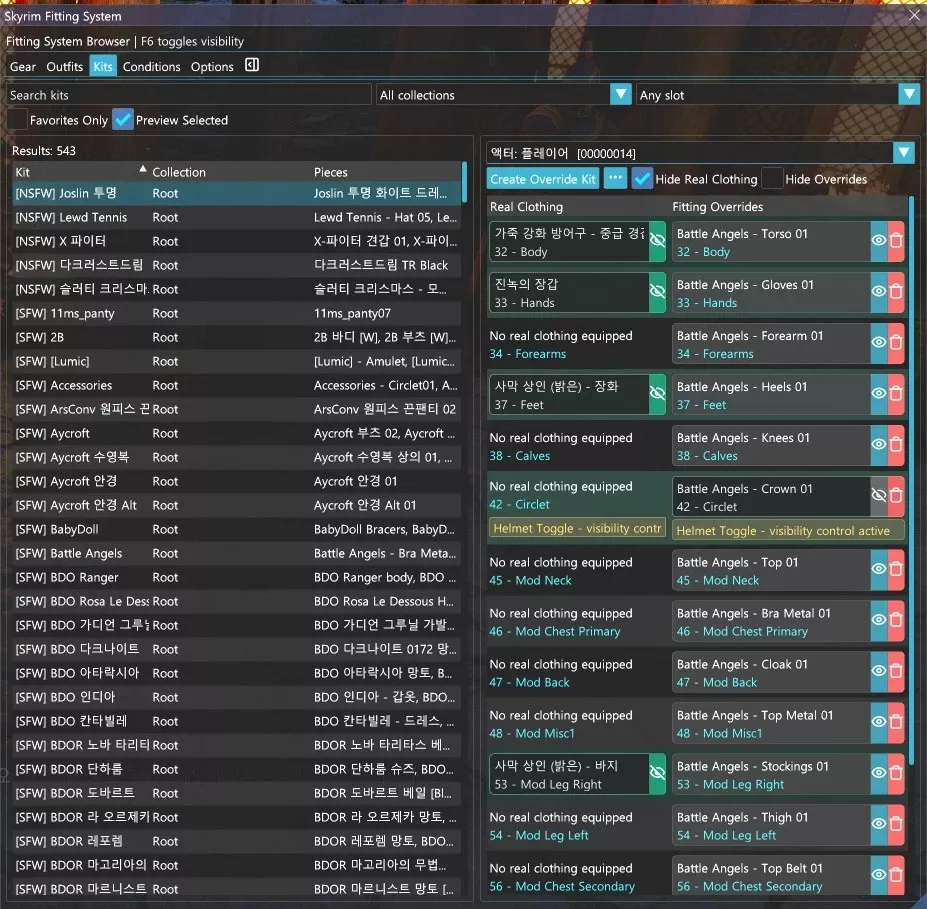Hide the Battle Angels - Knees 01 override
Screen dimensions: 927x909
point(879,445)
